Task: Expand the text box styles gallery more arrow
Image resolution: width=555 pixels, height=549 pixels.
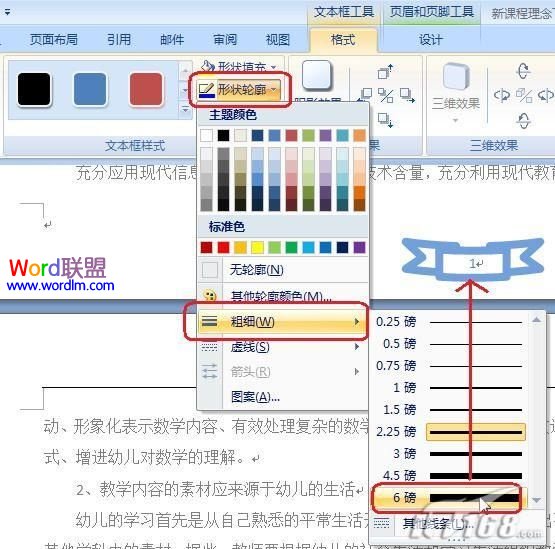Action: tap(185, 110)
